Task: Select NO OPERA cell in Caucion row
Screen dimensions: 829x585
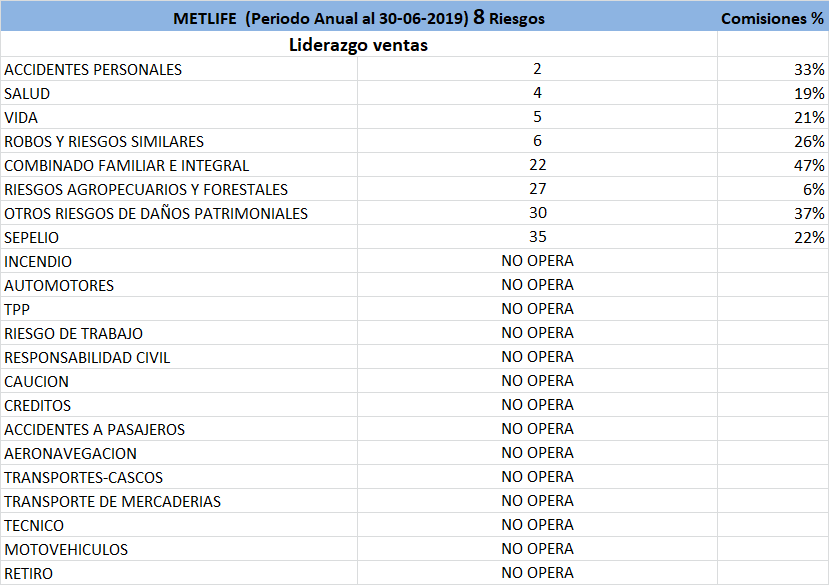Action: tap(537, 380)
